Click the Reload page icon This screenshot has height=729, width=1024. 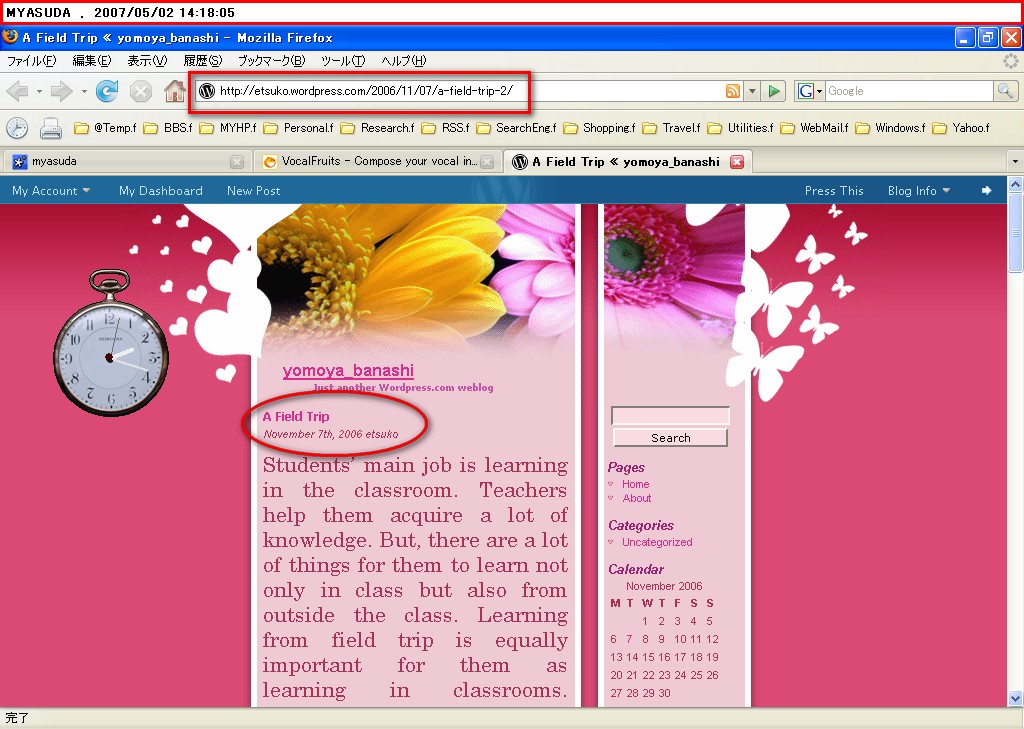pos(107,91)
